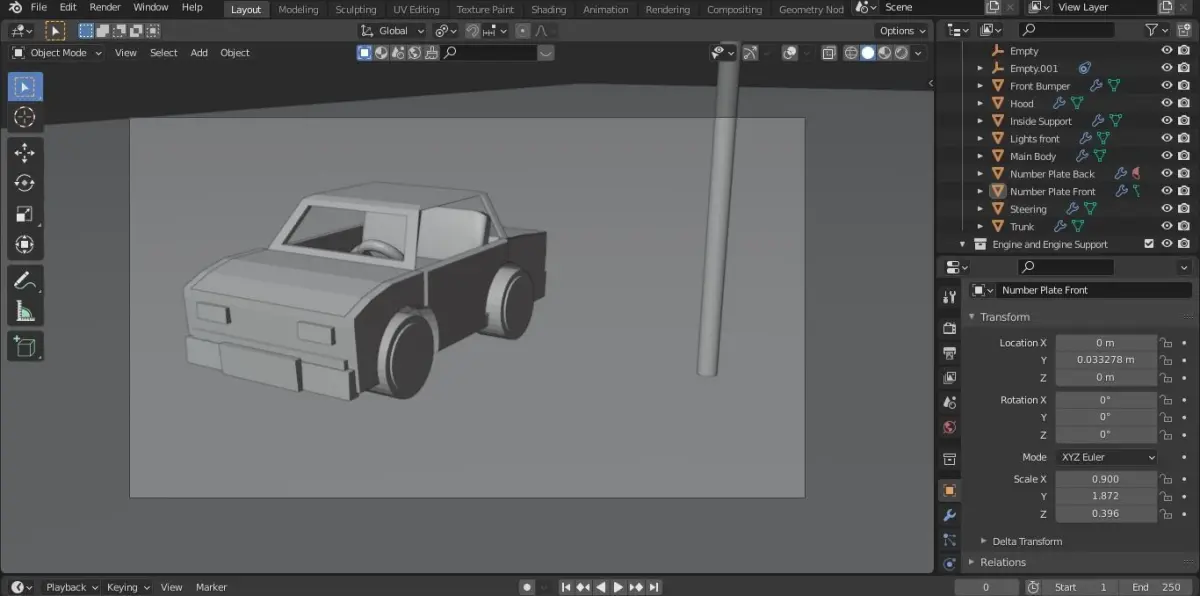Select the Transform tool

tap(25, 244)
